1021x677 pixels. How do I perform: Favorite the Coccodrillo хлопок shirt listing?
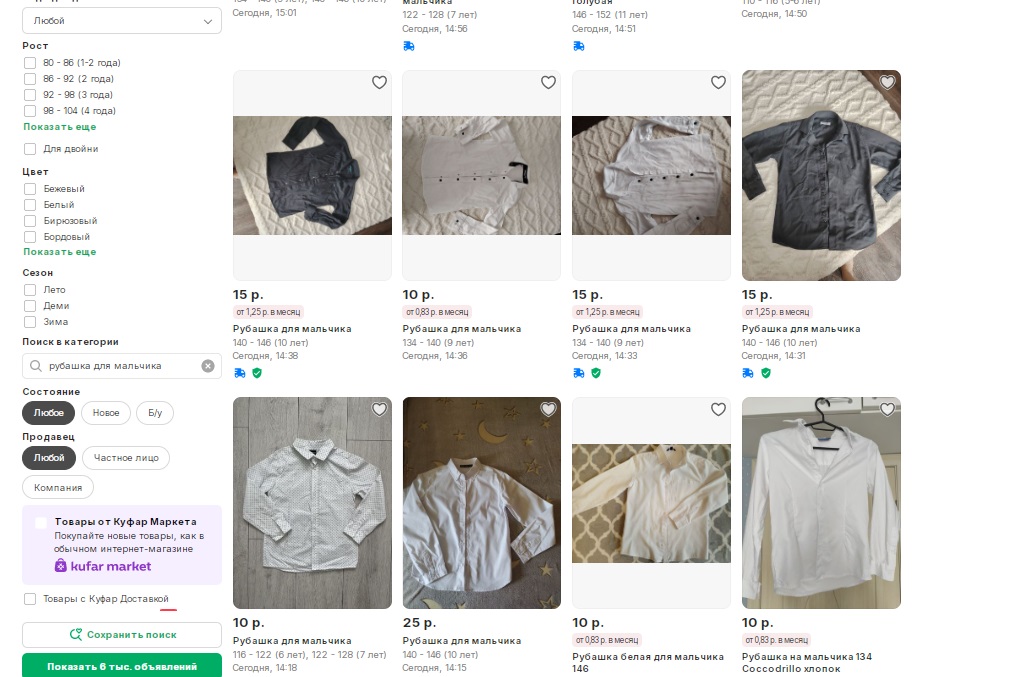(887, 409)
